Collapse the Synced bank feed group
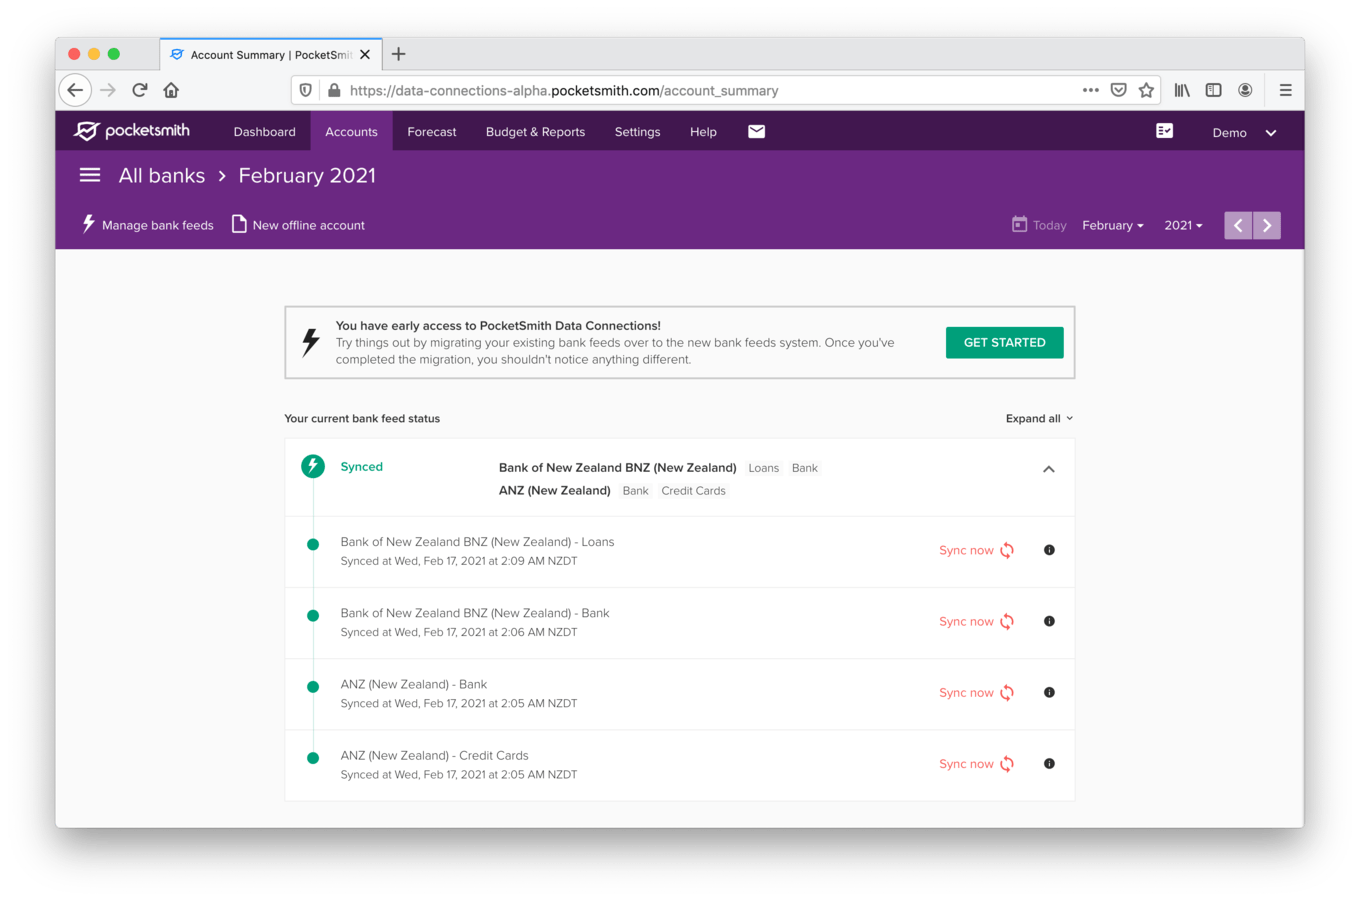 click(x=1048, y=469)
